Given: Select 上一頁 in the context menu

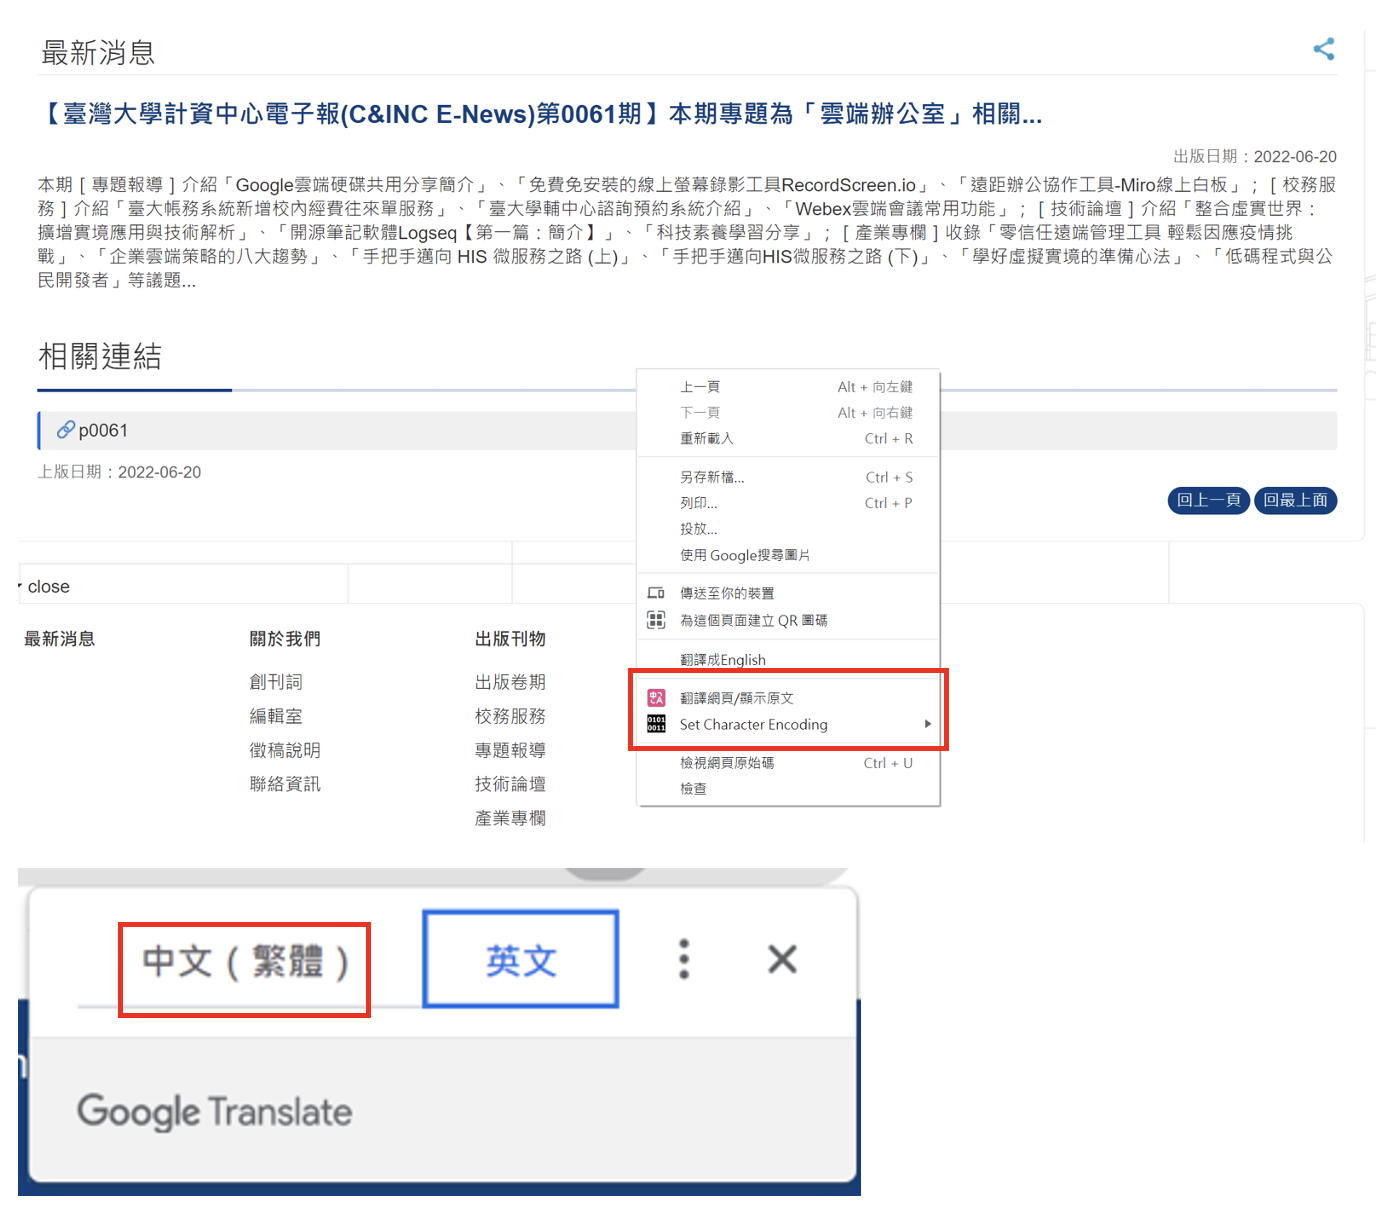Looking at the screenshot, I should coord(788,387).
